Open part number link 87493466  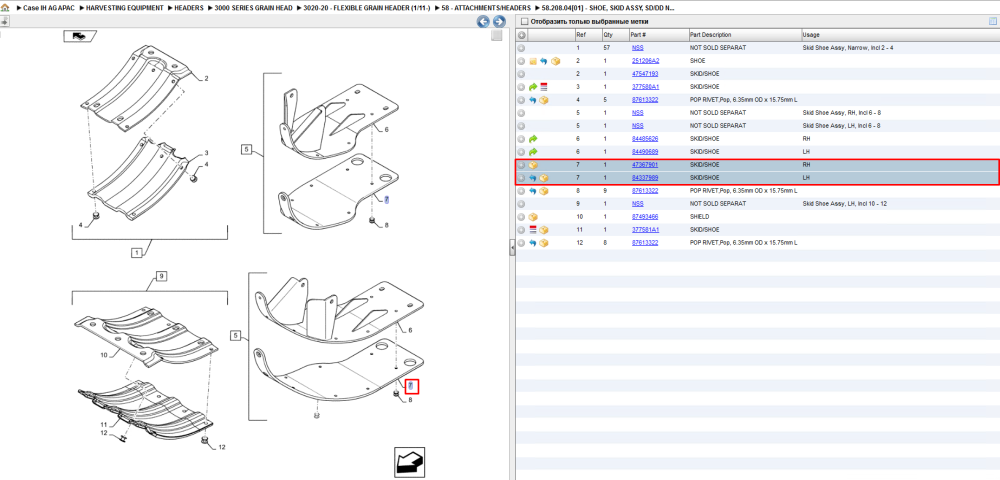click(x=645, y=217)
